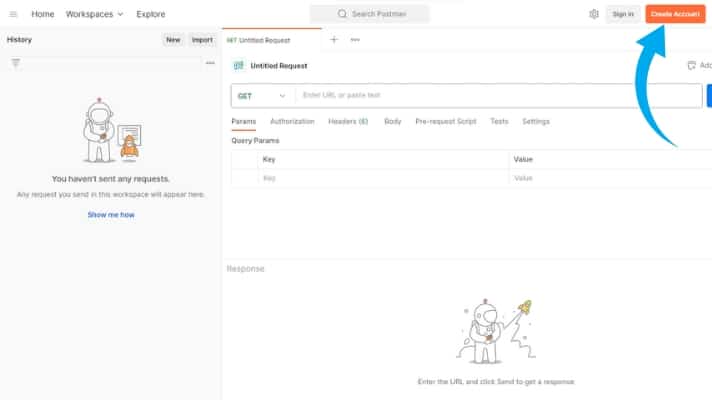The image size is (712, 400).
Task: Switch to the Authorization tab
Action: pos(292,122)
